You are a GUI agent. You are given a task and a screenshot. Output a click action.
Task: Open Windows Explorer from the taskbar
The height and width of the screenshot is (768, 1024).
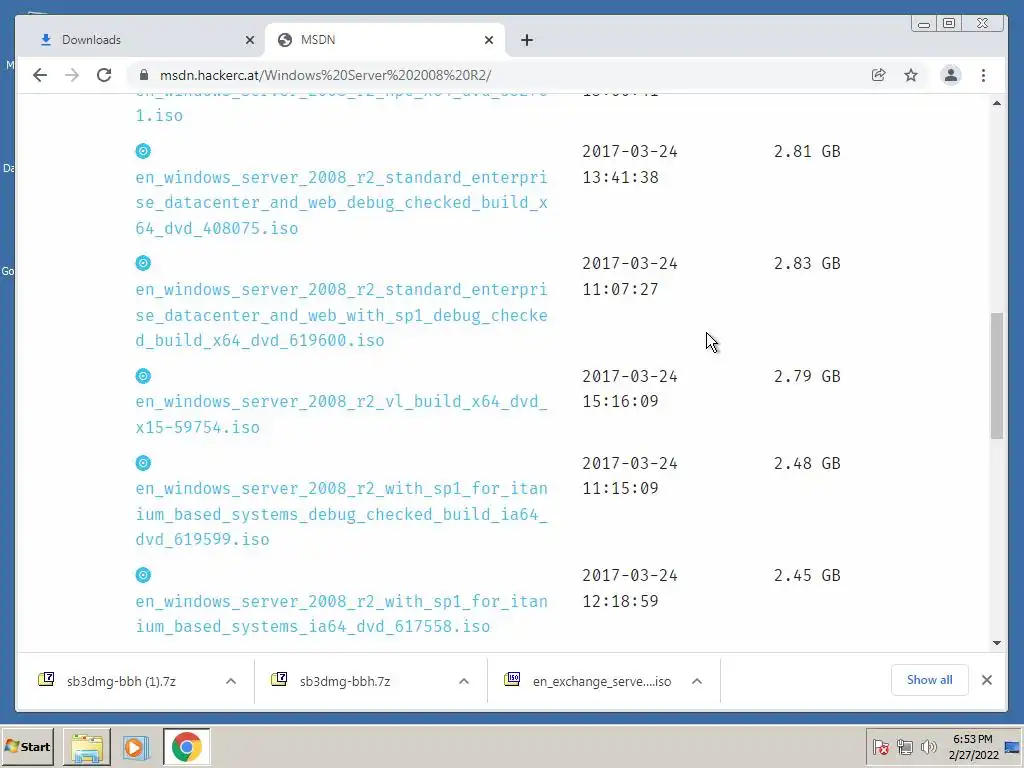click(x=87, y=747)
